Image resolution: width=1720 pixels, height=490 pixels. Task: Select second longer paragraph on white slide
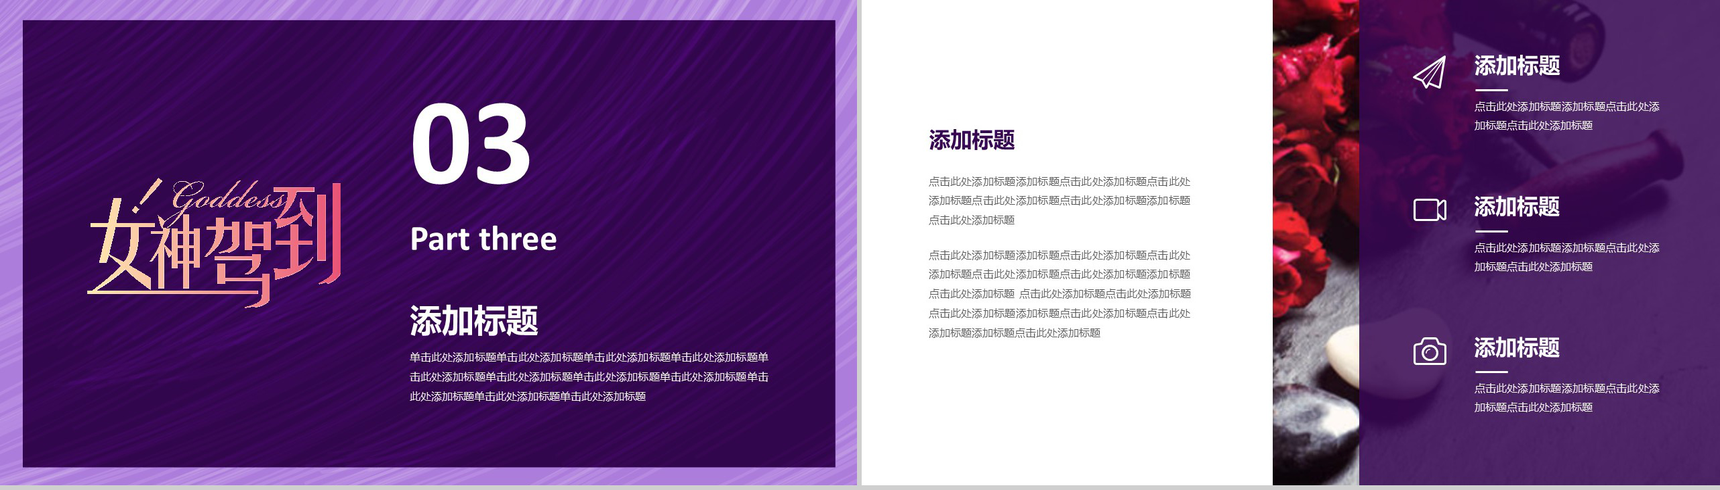[x=1059, y=294]
